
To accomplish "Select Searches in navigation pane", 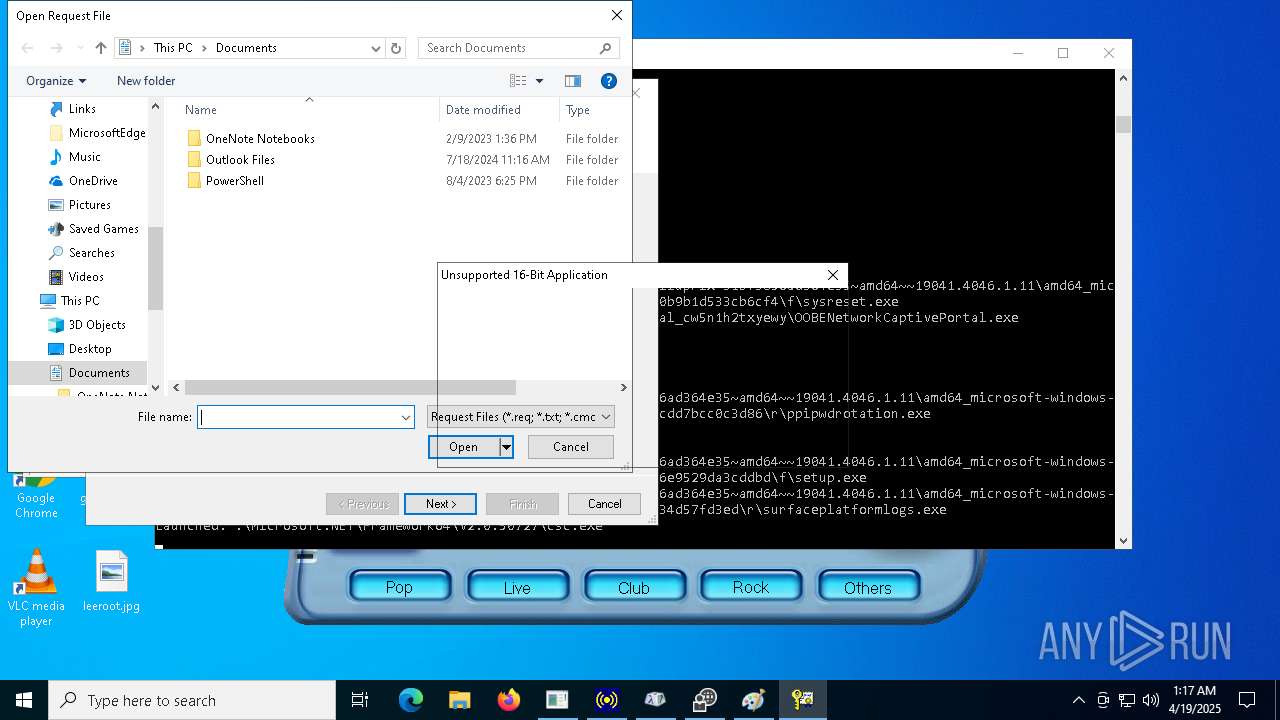I will (91, 253).
